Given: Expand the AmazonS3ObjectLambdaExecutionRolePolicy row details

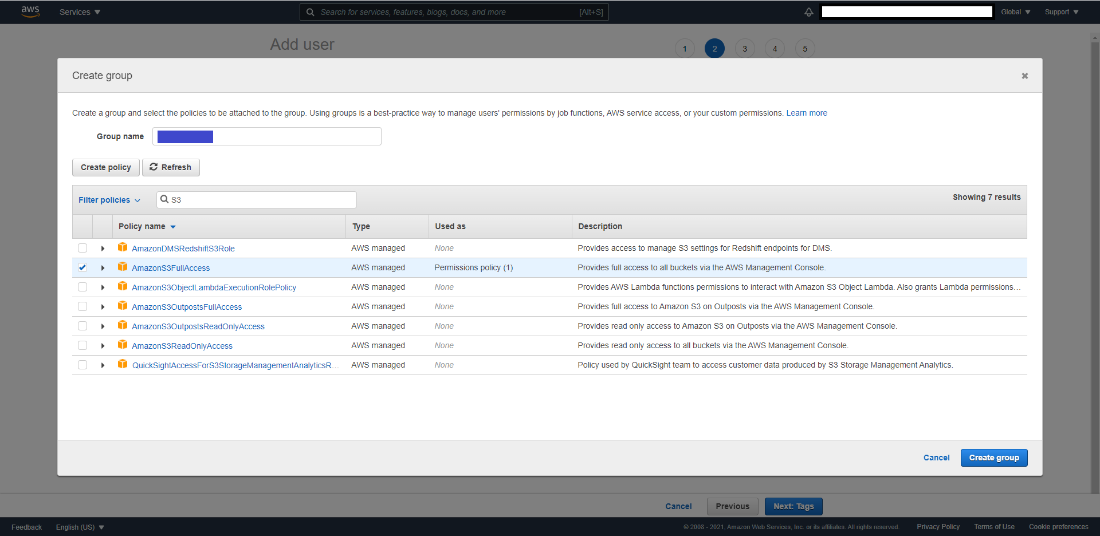Looking at the screenshot, I should point(102,287).
